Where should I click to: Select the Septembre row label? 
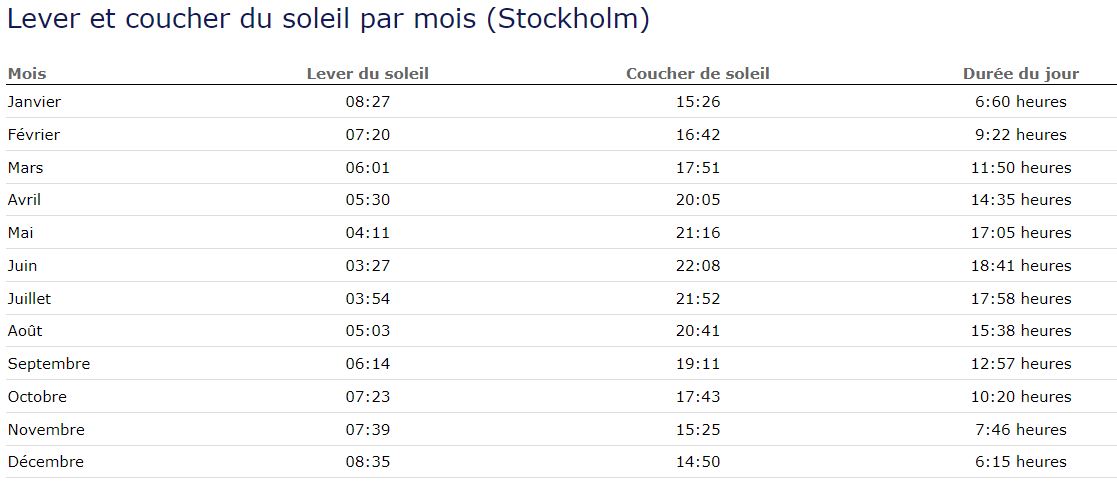(48, 364)
